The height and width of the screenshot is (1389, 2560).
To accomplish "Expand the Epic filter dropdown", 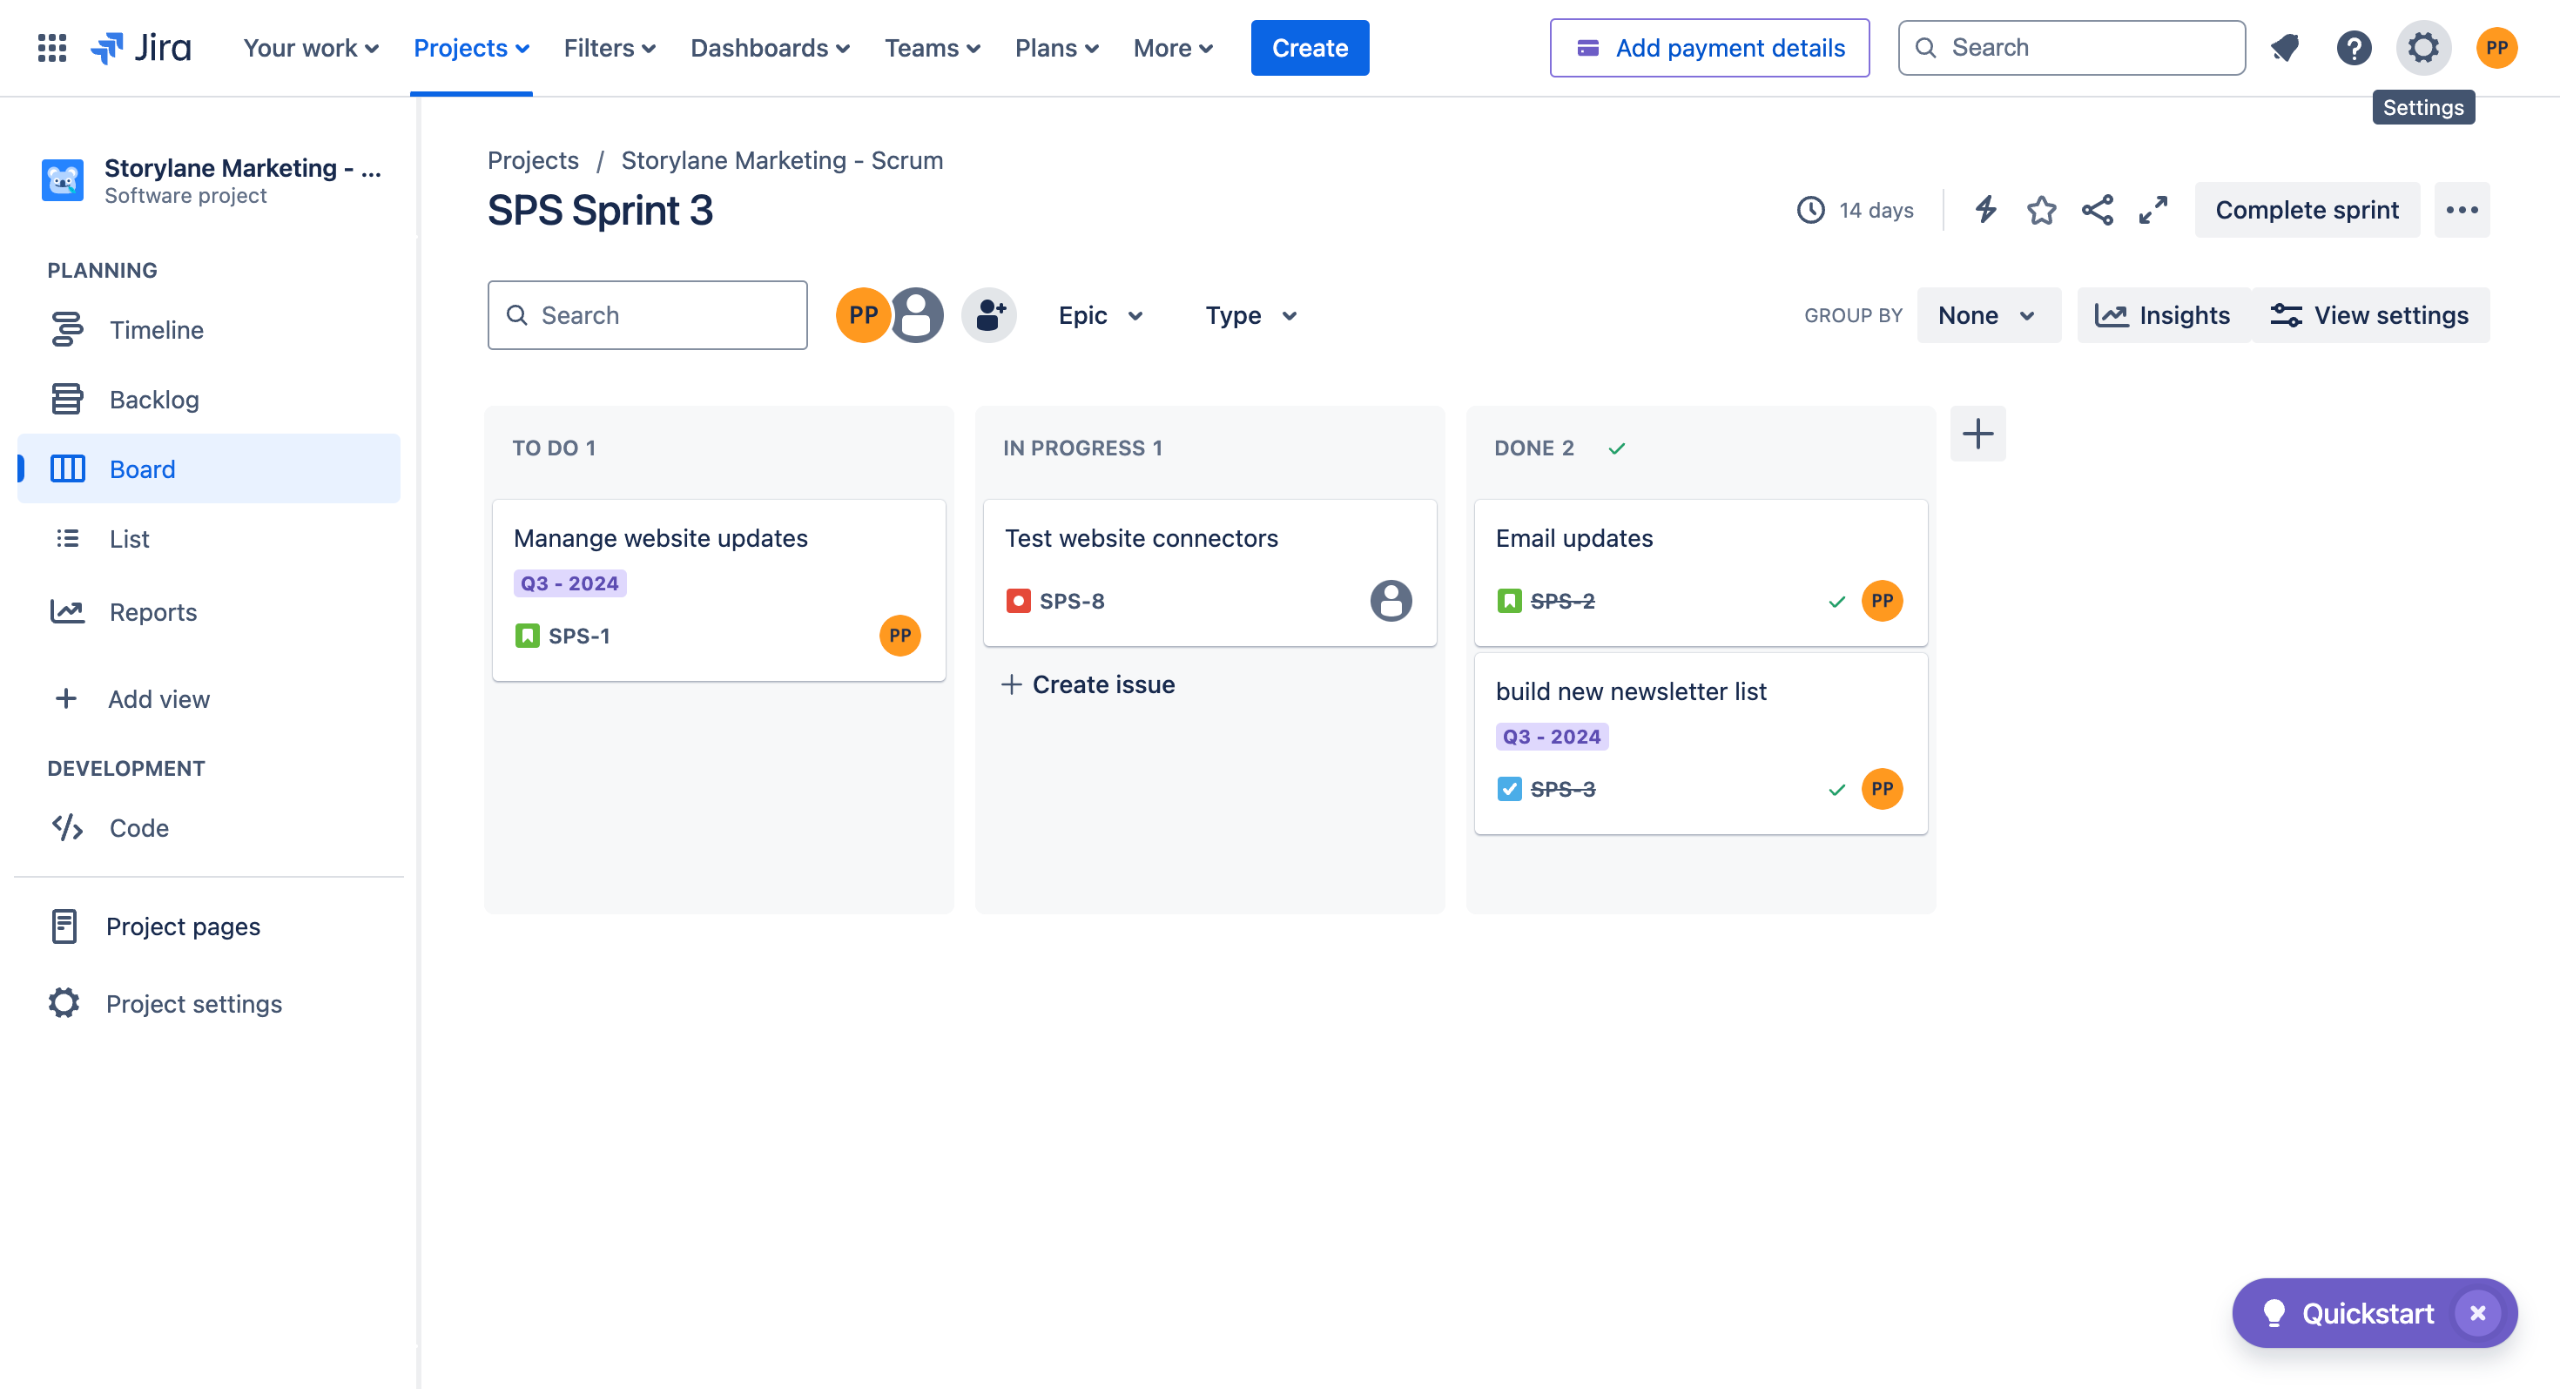I will coord(1100,315).
